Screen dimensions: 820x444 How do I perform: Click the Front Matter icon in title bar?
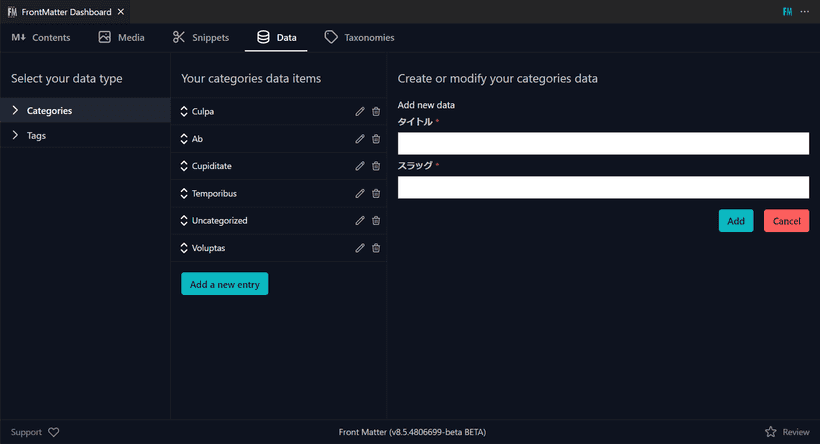pyautogui.click(x=785, y=11)
